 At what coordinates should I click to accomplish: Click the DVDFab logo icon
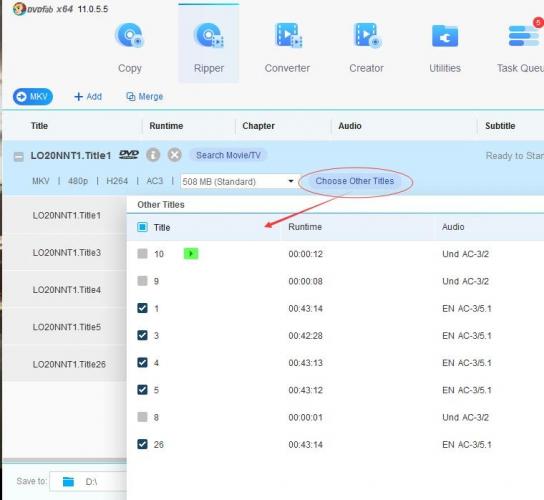pos(19,9)
